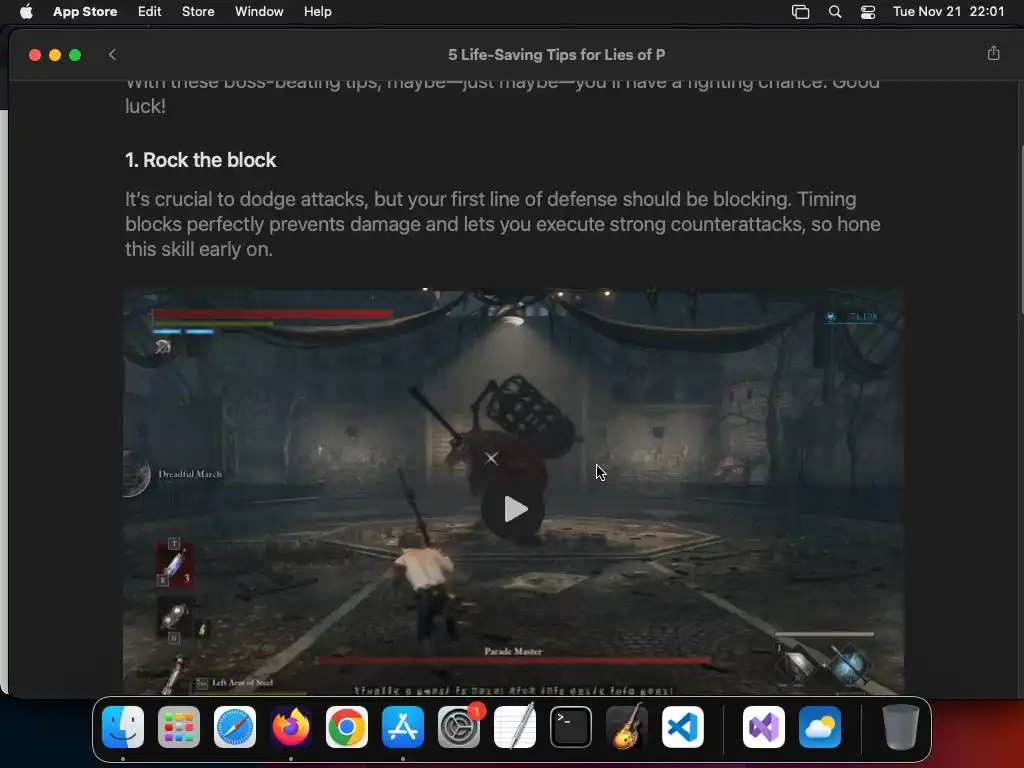Launch Safari from the dock
The height and width of the screenshot is (768, 1024).
tap(235, 726)
